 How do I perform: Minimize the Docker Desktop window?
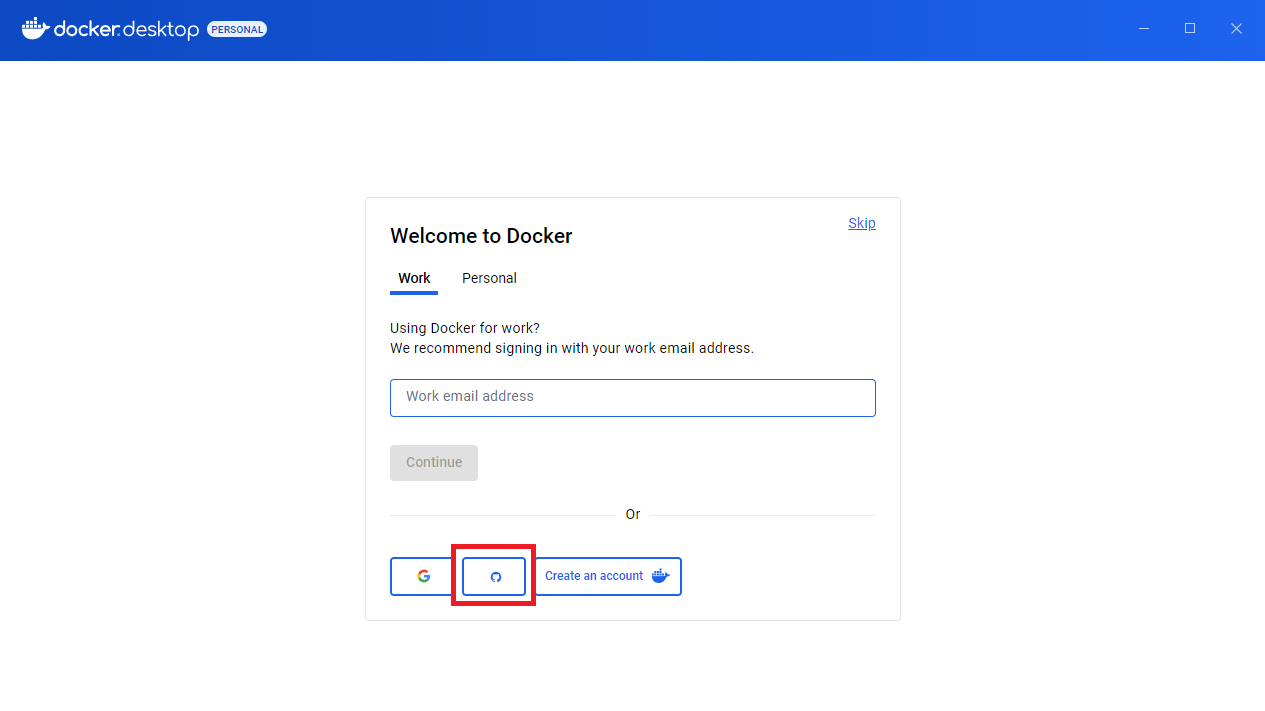pyautogui.click(x=1144, y=29)
